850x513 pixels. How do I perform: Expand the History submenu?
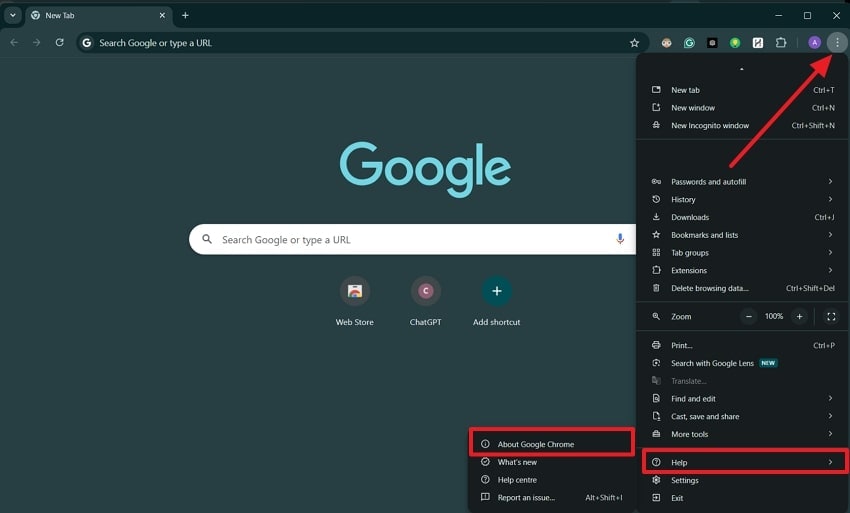click(x=743, y=200)
